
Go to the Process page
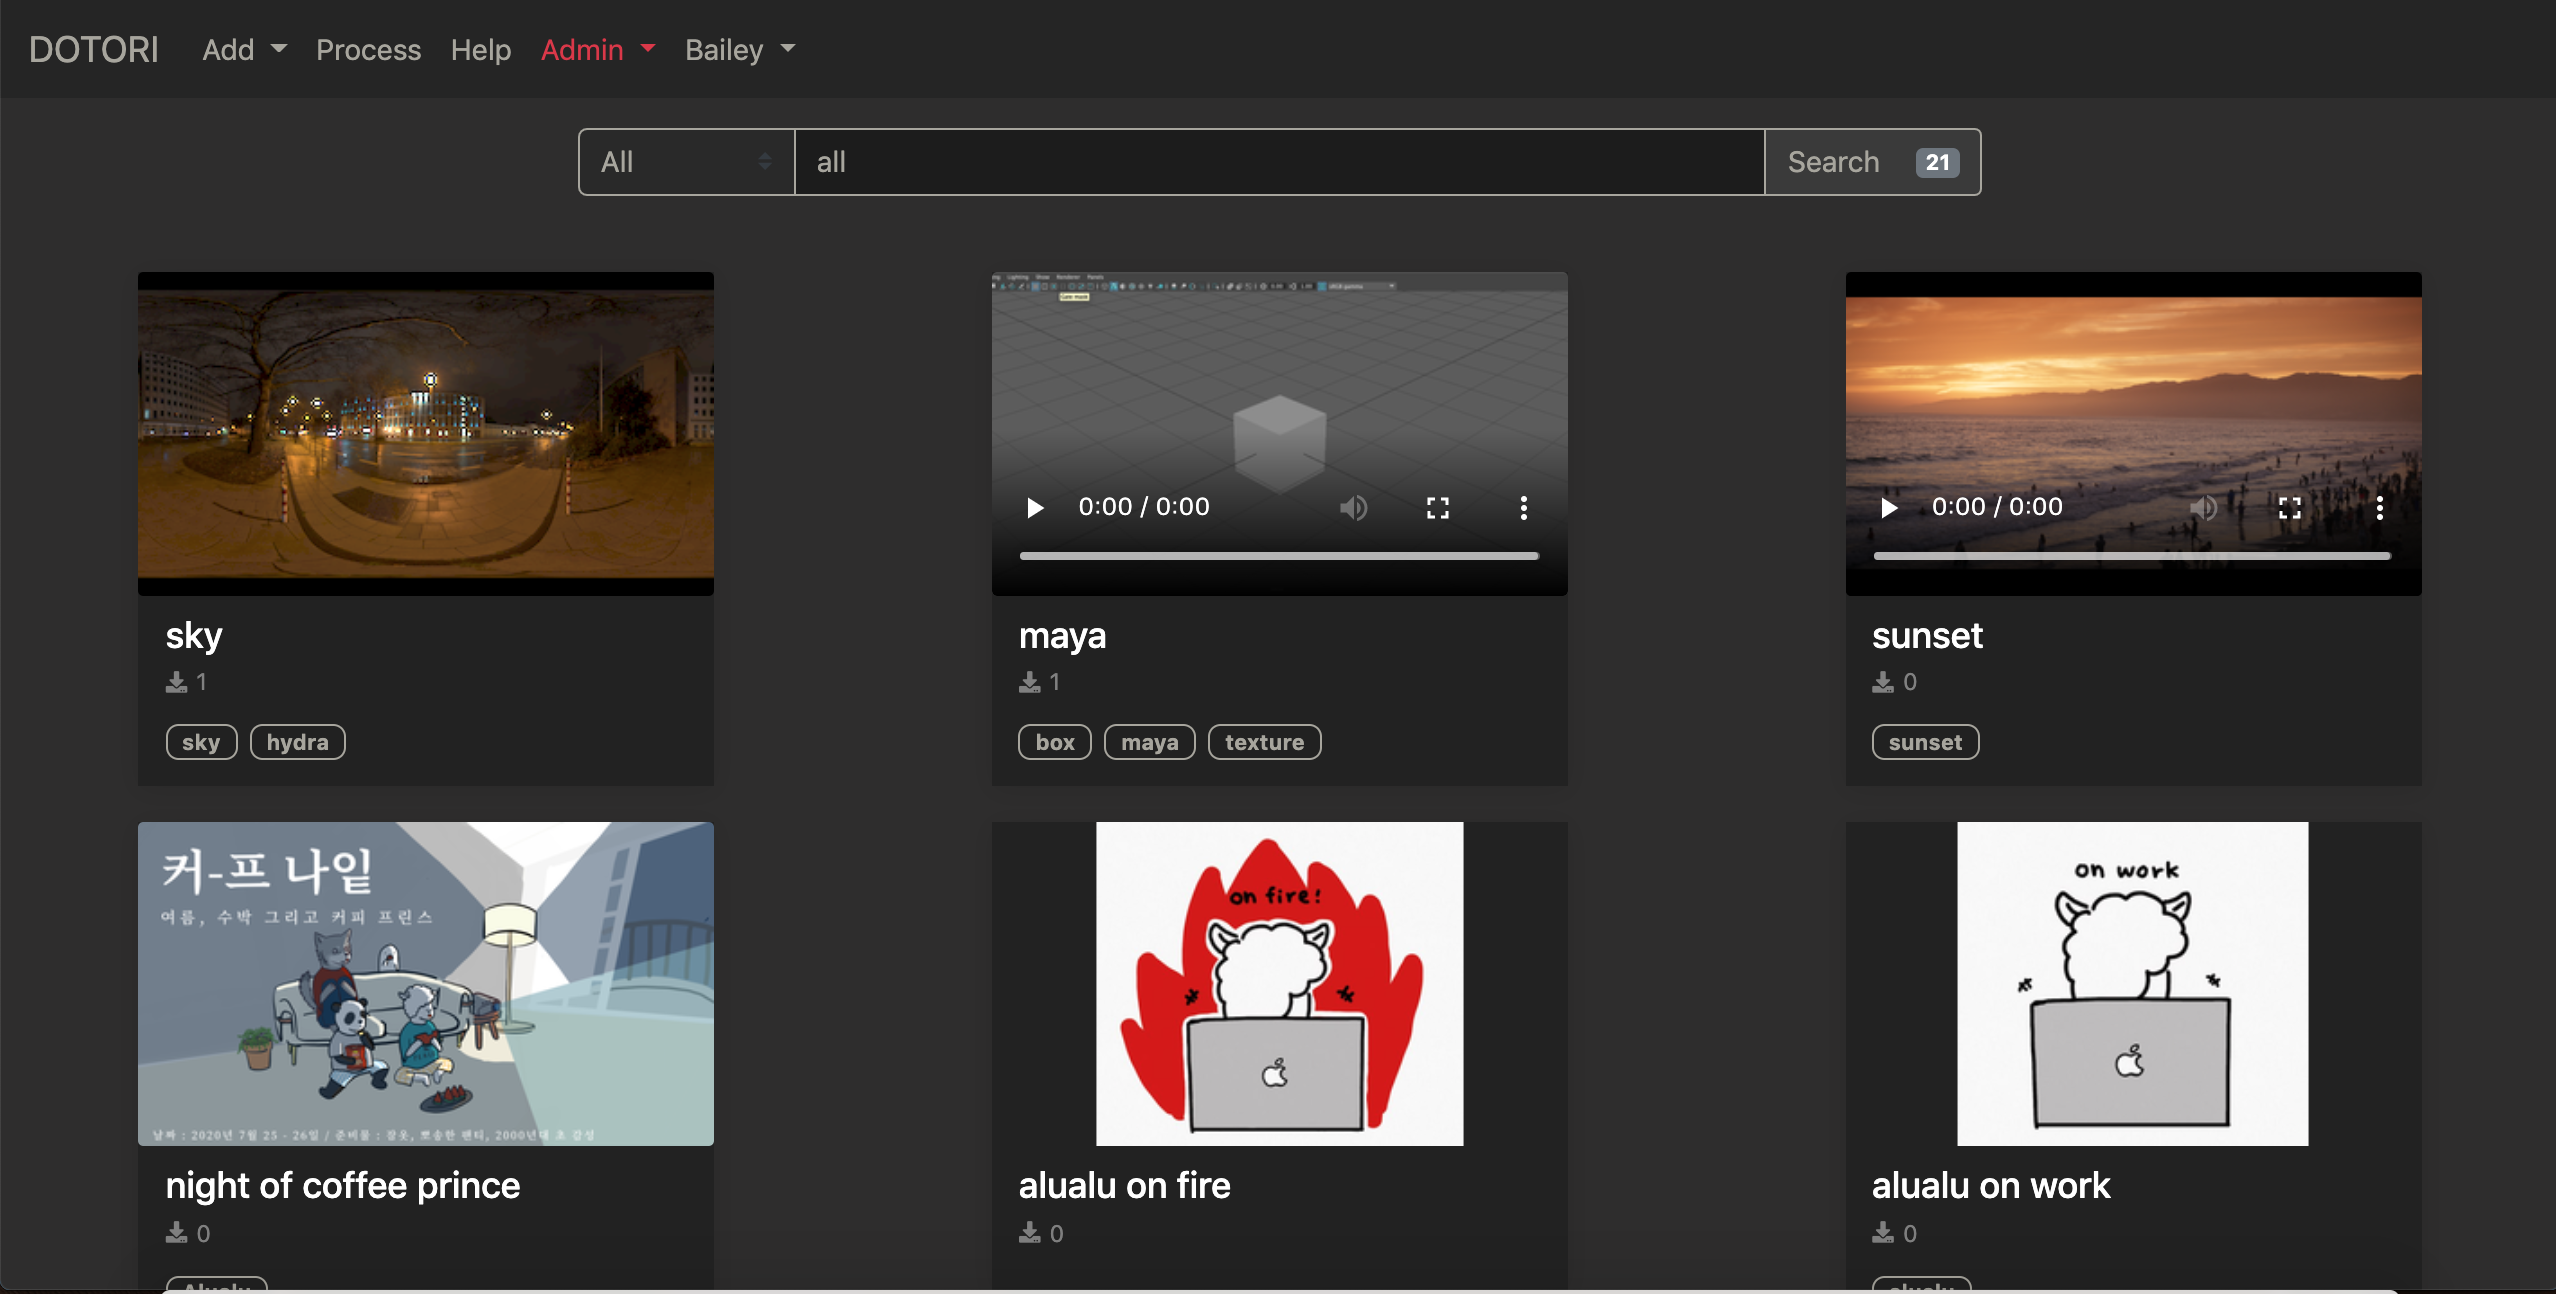pyautogui.click(x=368, y=50)
